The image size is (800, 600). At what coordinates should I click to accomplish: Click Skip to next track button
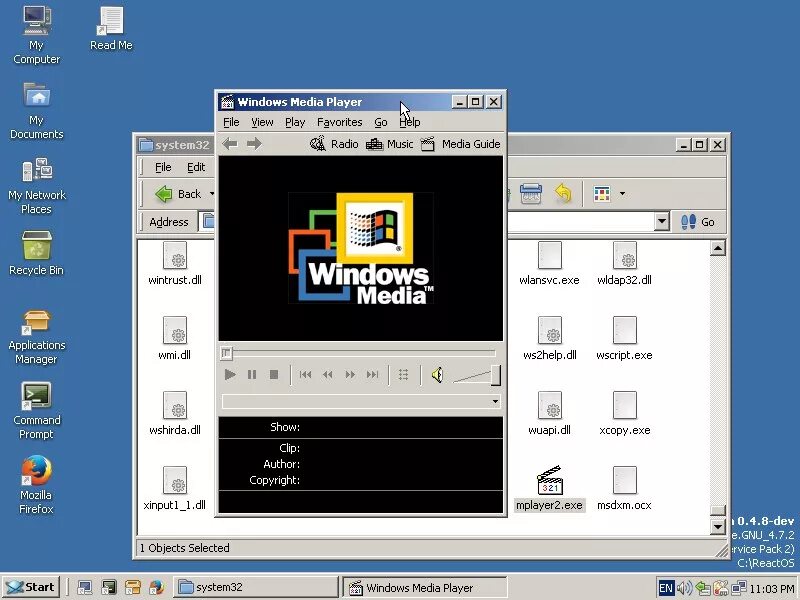[372, 375]
